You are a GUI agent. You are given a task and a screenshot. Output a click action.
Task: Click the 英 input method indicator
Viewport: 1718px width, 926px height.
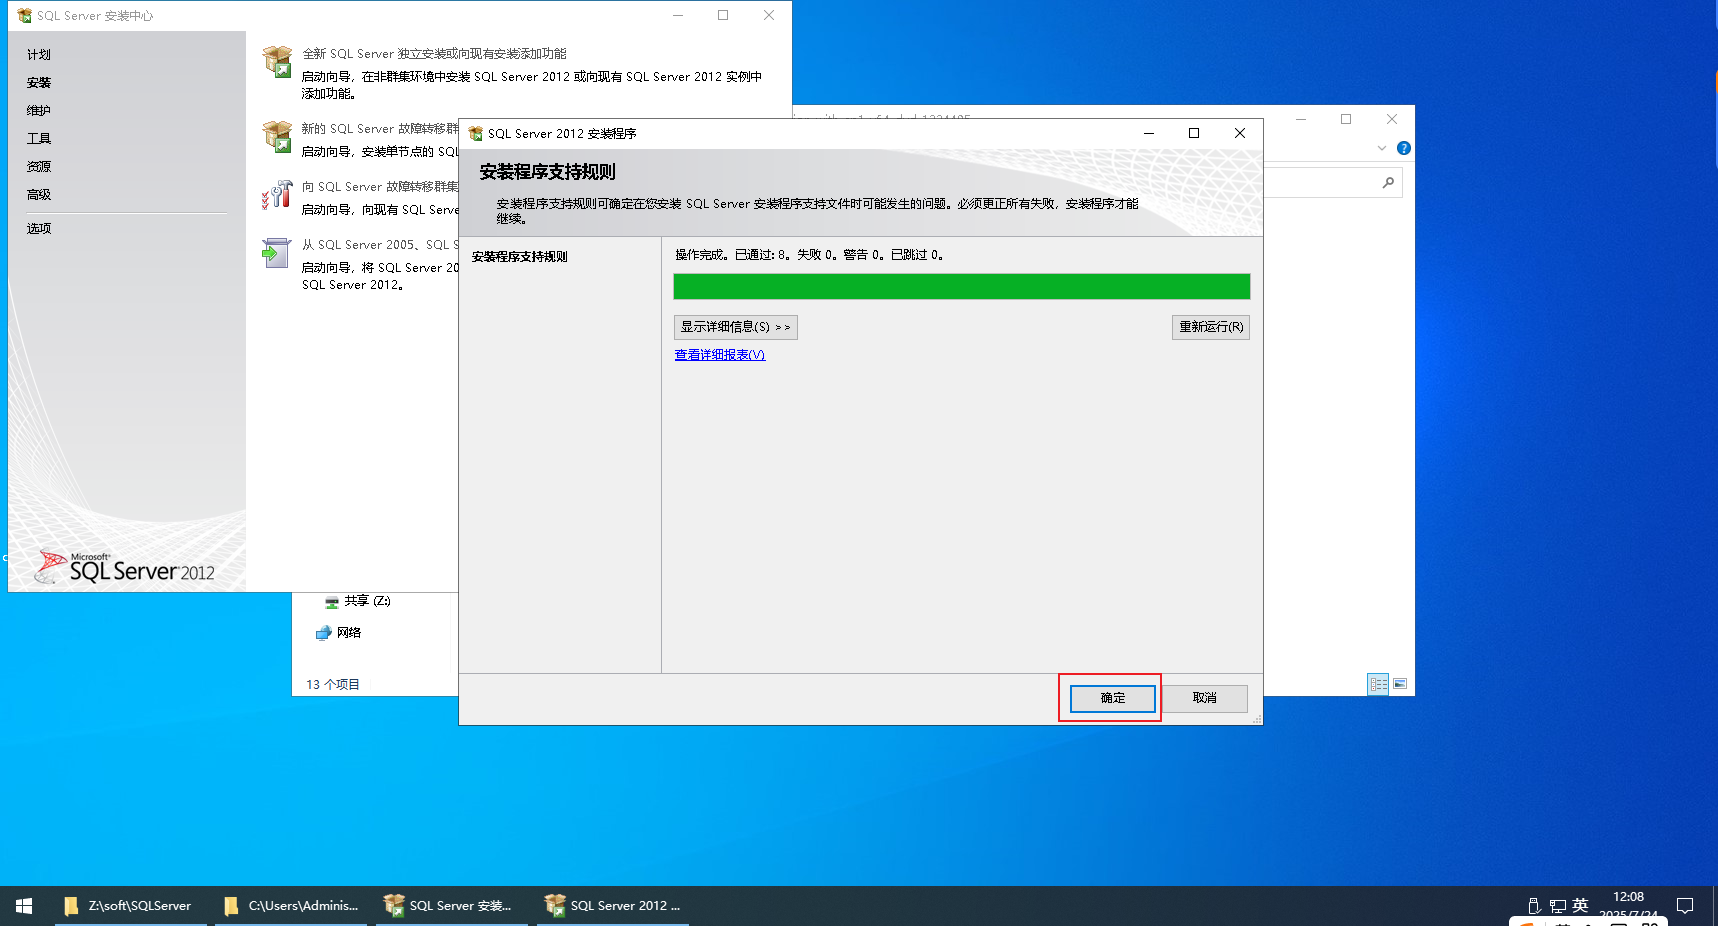(1580, 905)
